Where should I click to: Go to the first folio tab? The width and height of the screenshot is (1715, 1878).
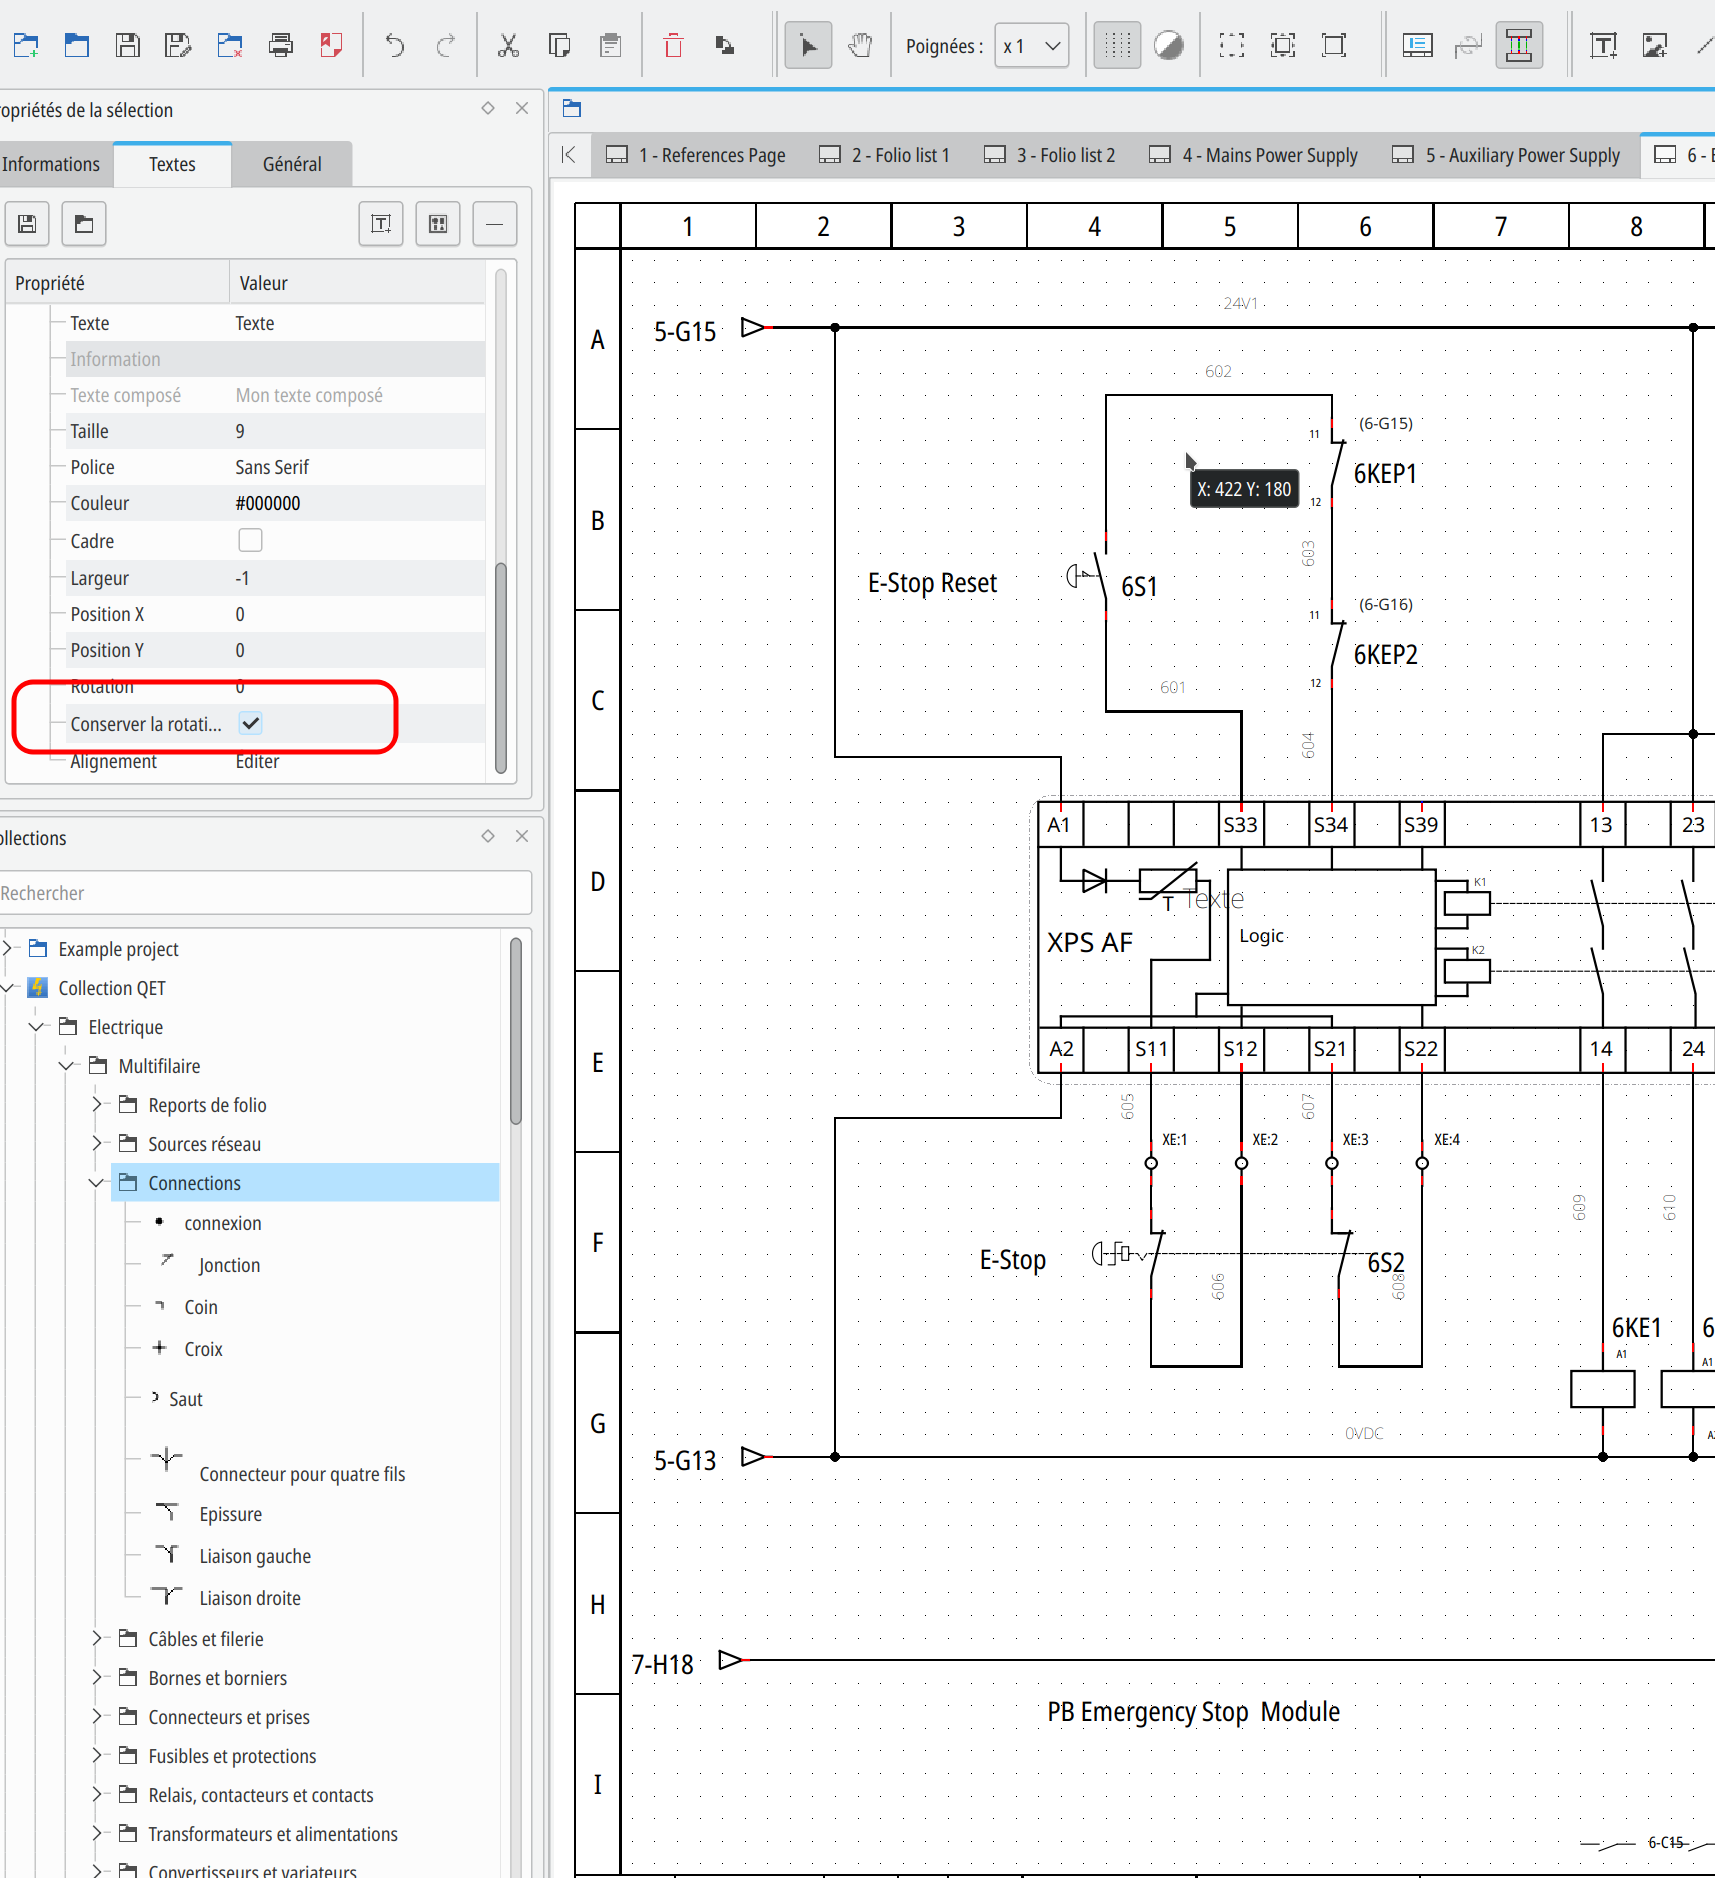click(x=569, y=155)
